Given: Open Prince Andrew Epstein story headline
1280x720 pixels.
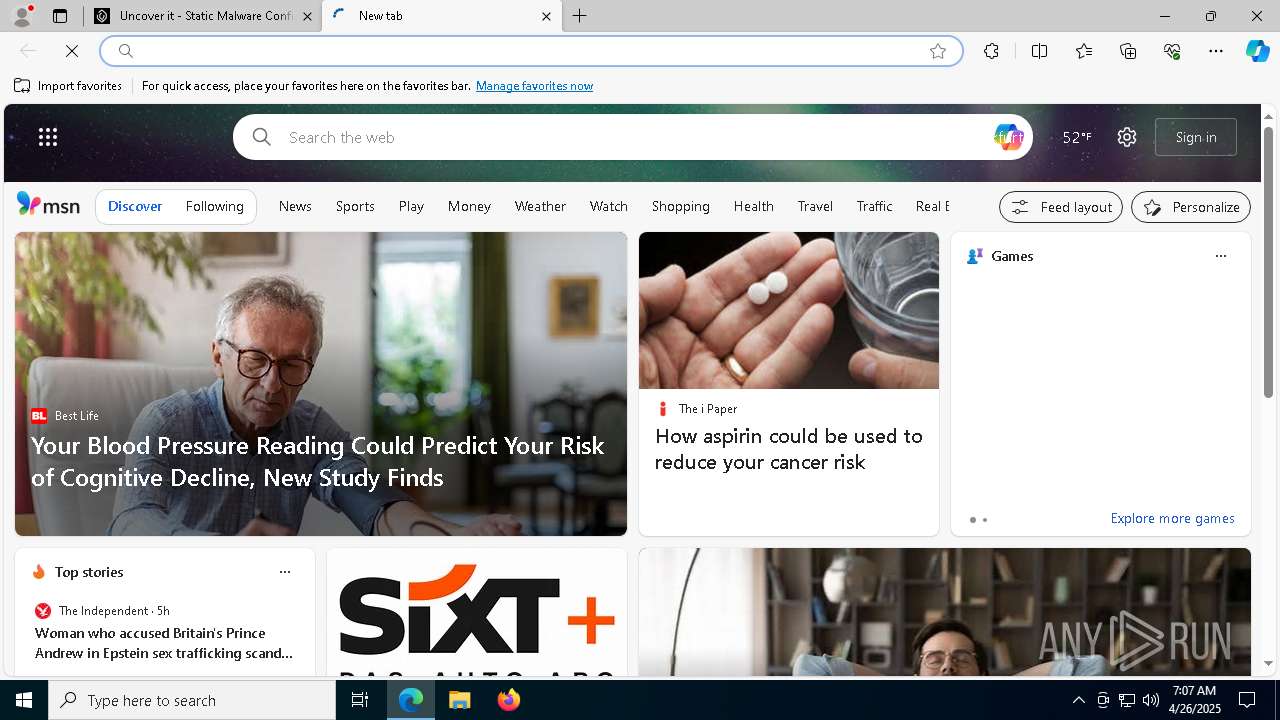Looking at the screenshot, I should pos(164,643).
